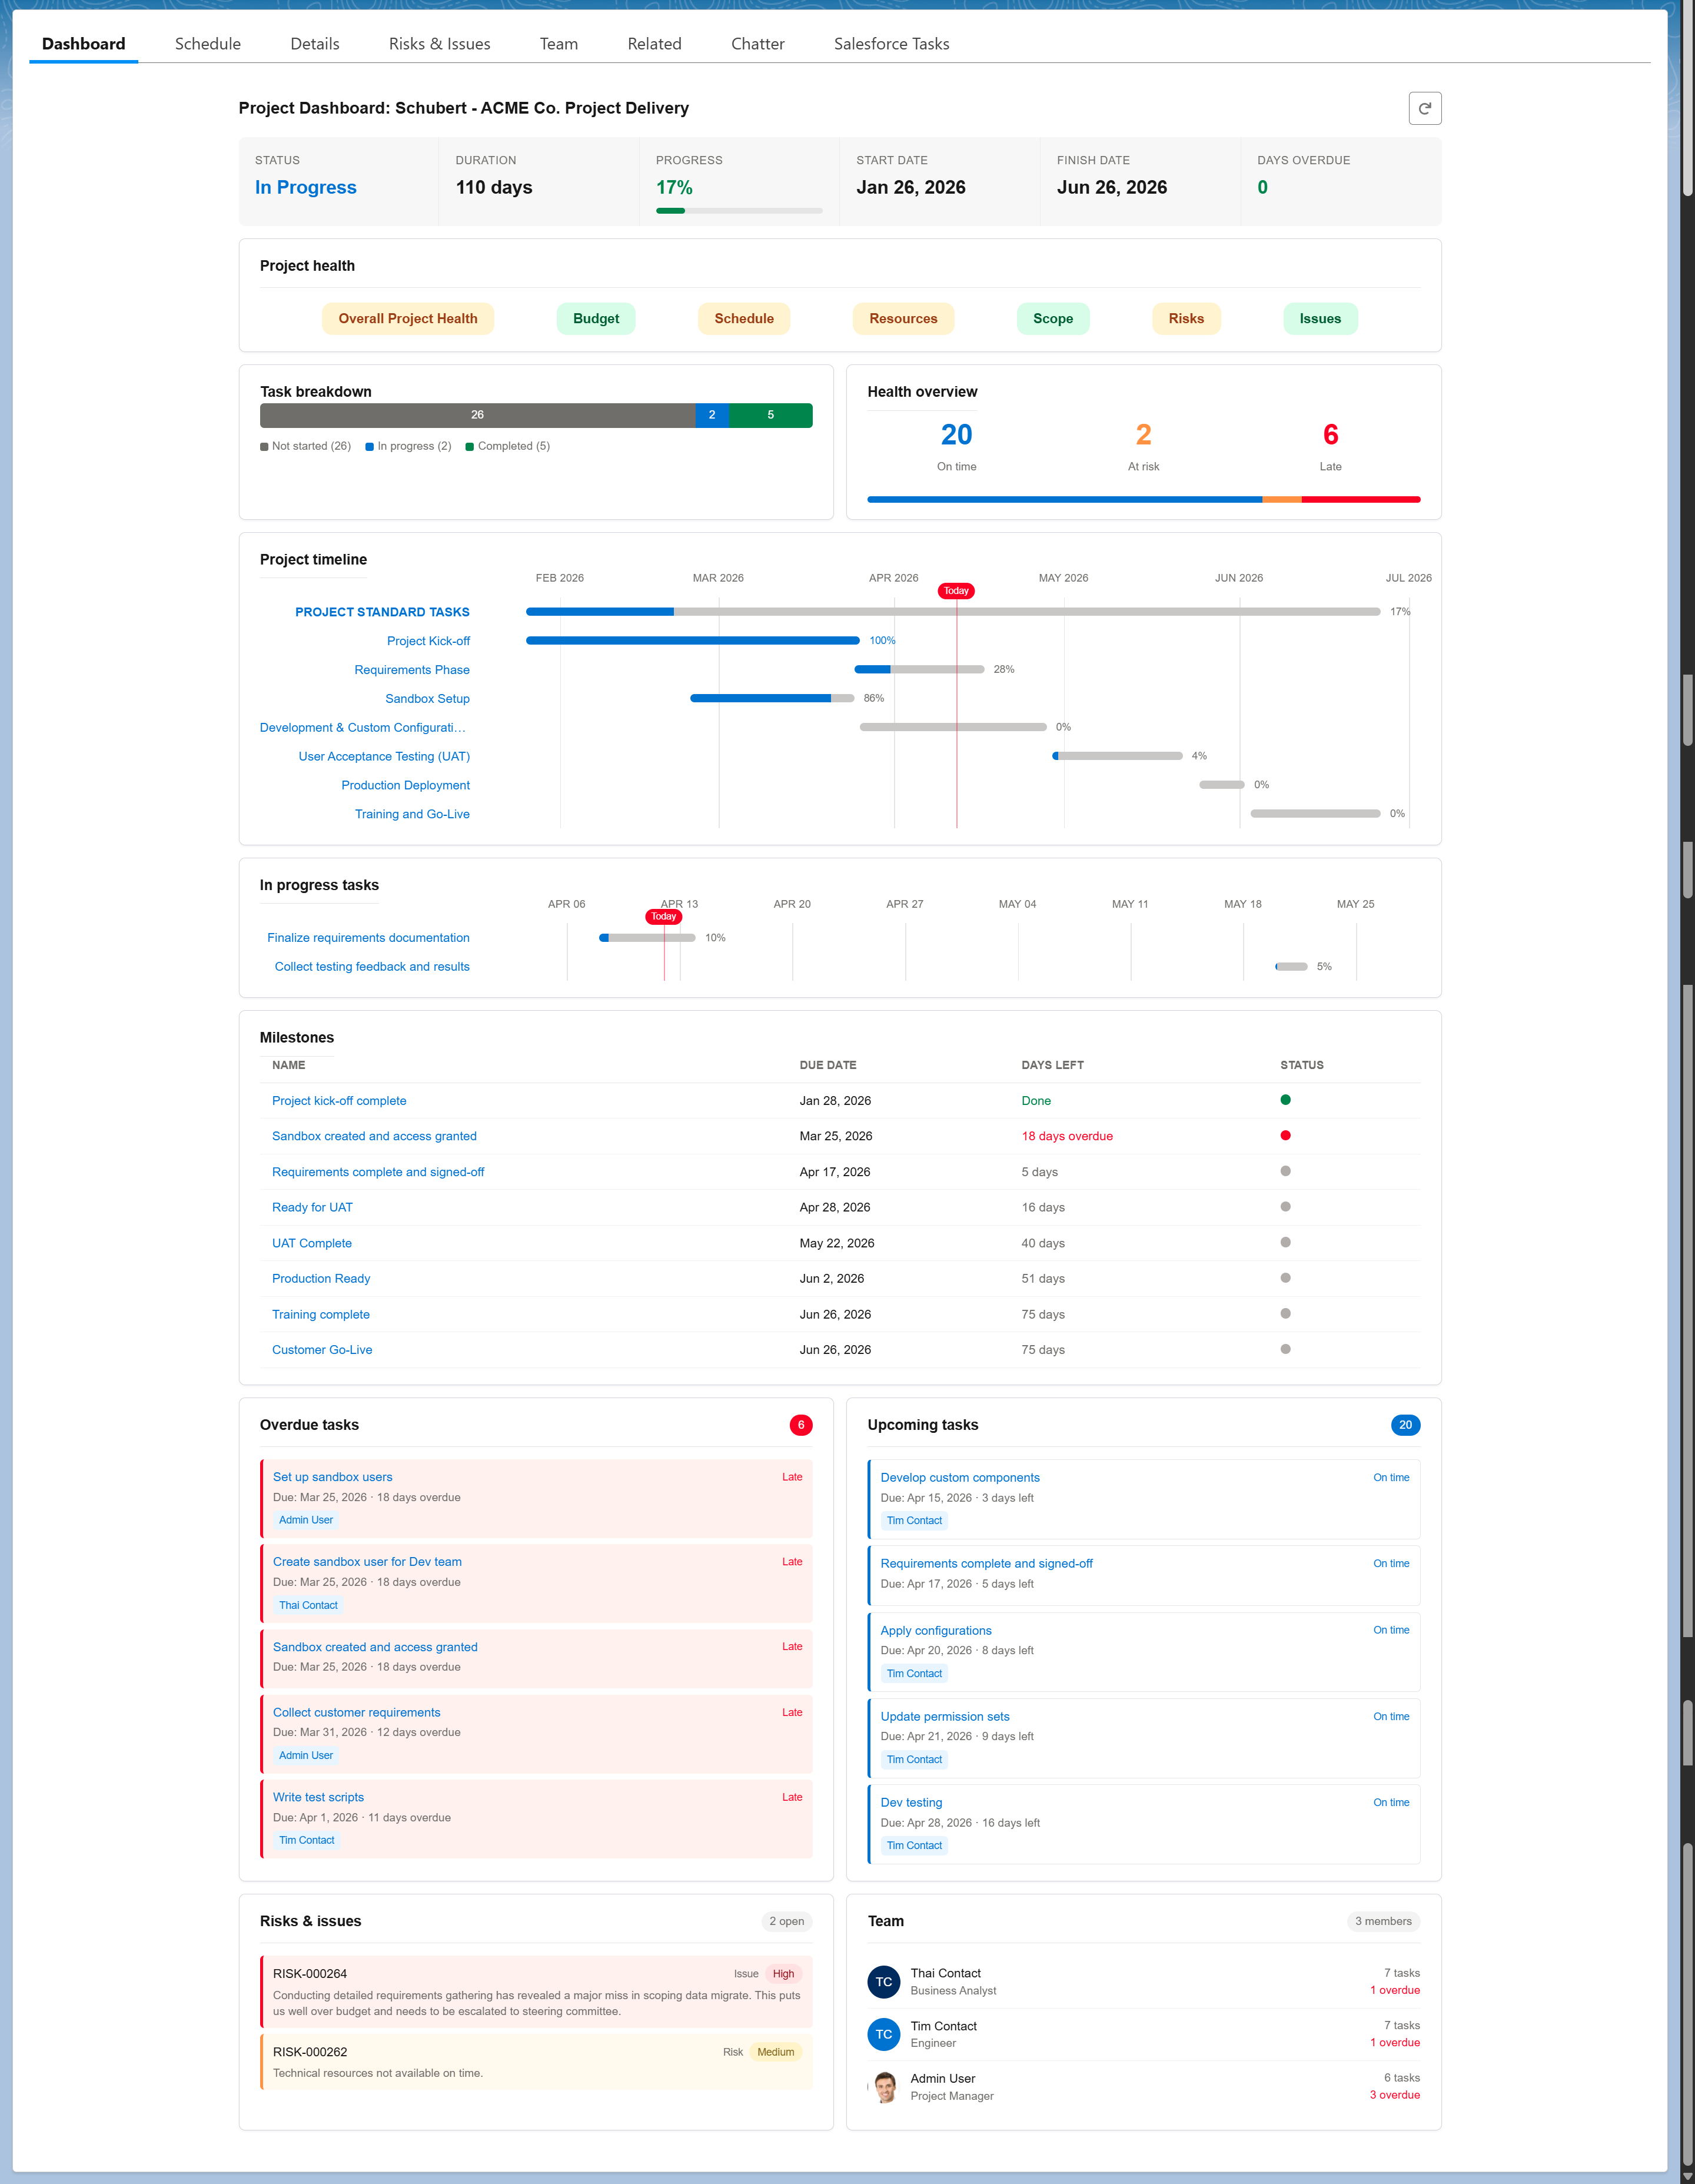Click the Today marker in Project timeline
The image size is (1695, 2184).
click(x=956, y=591)
